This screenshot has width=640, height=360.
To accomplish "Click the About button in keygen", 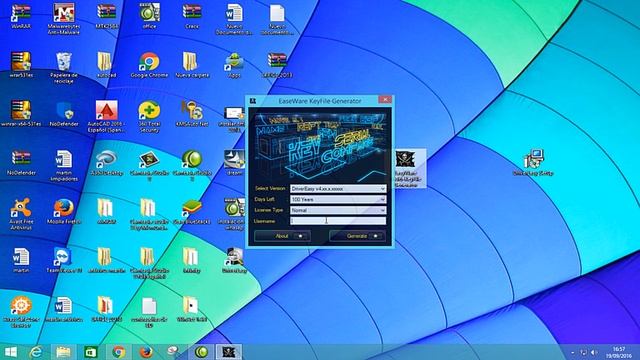I will [282, 236].
